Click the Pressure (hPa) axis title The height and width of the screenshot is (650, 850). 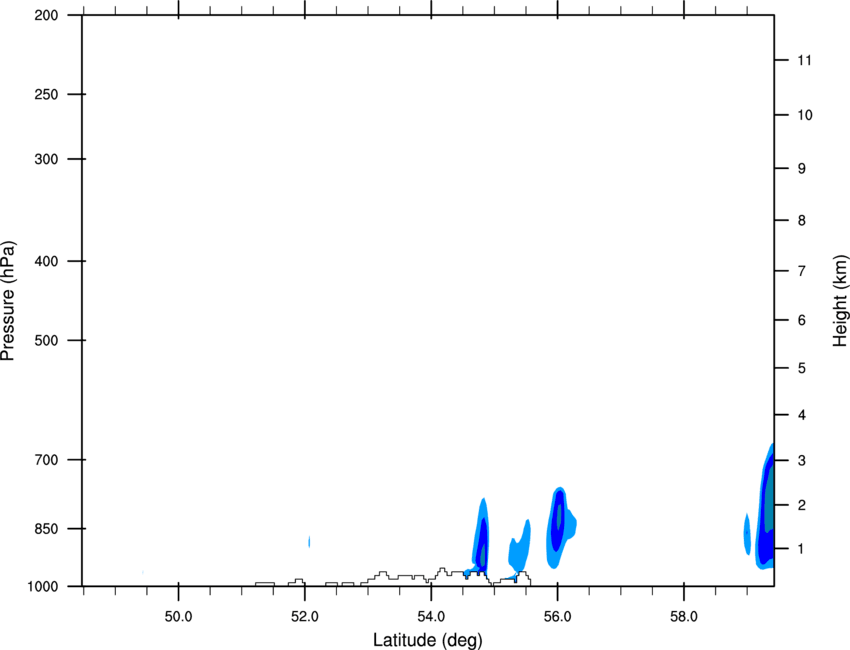tap(8, 301)
